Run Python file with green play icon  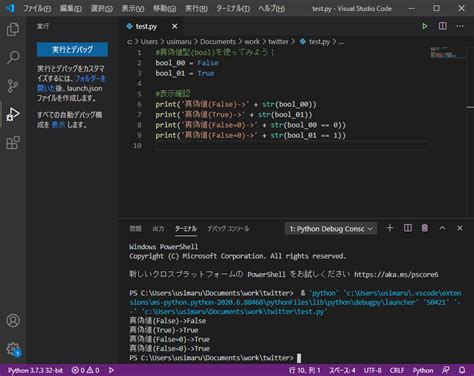425,26
